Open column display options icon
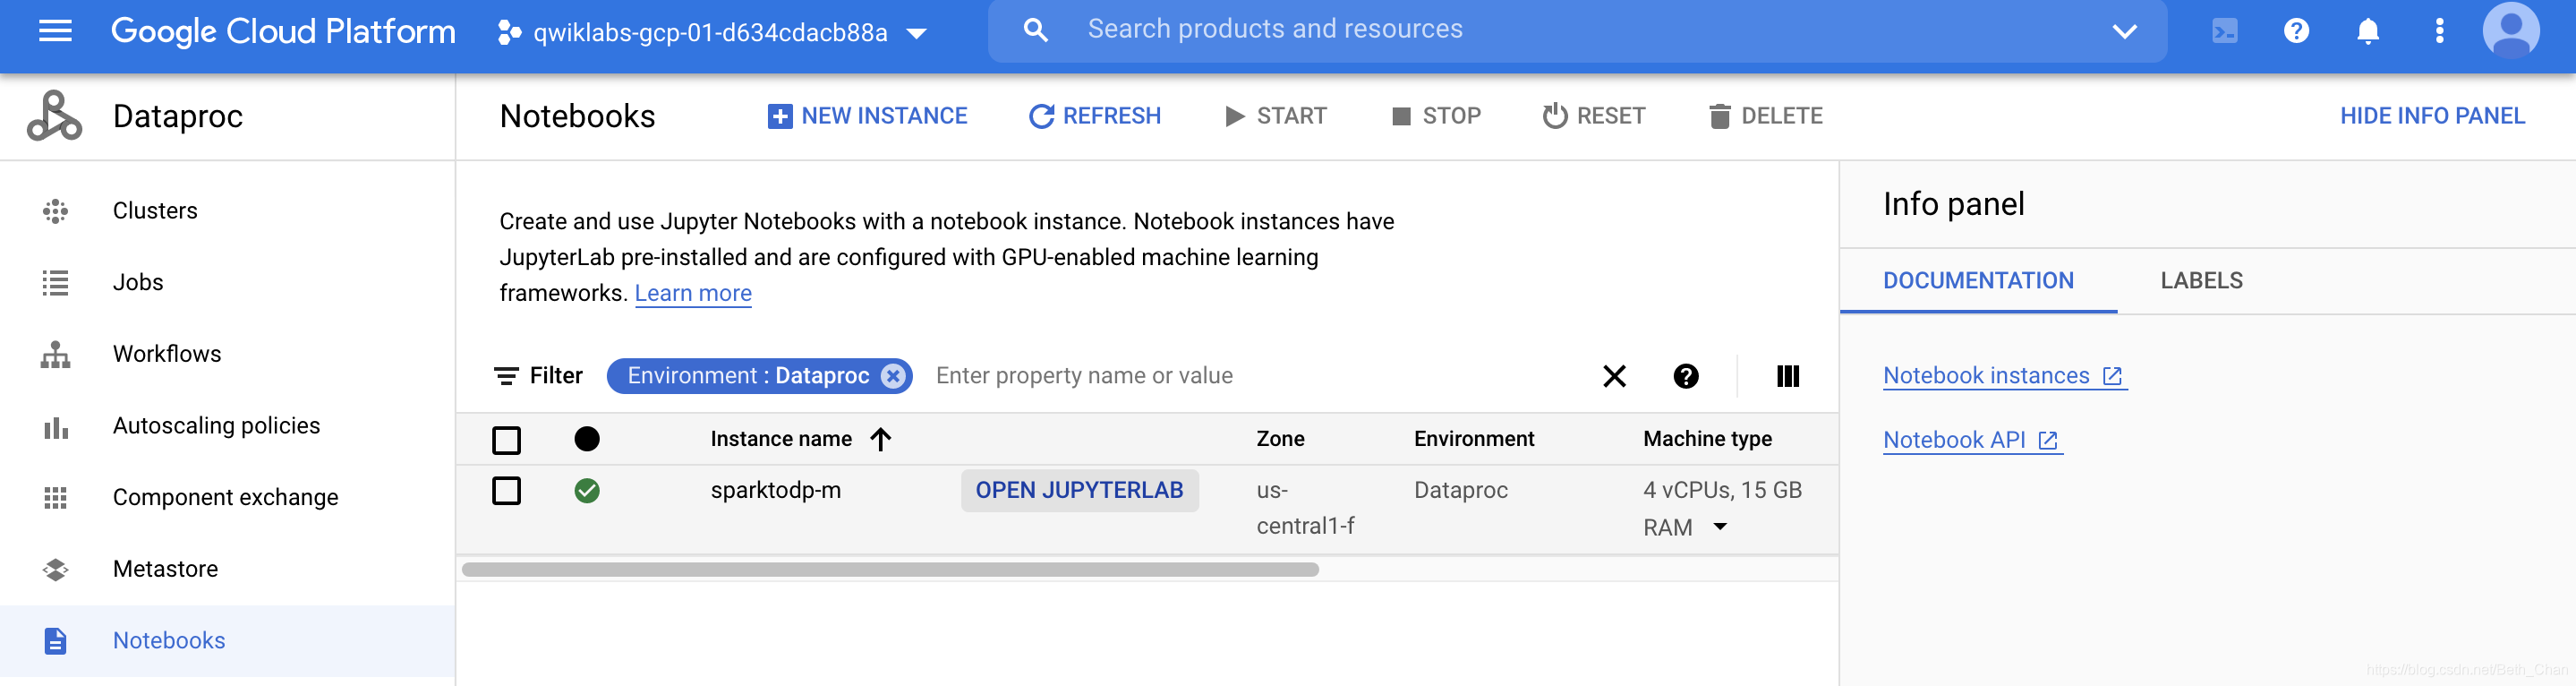The width and height of the screenshot is (2576, 686). (x=1788, y=376)
